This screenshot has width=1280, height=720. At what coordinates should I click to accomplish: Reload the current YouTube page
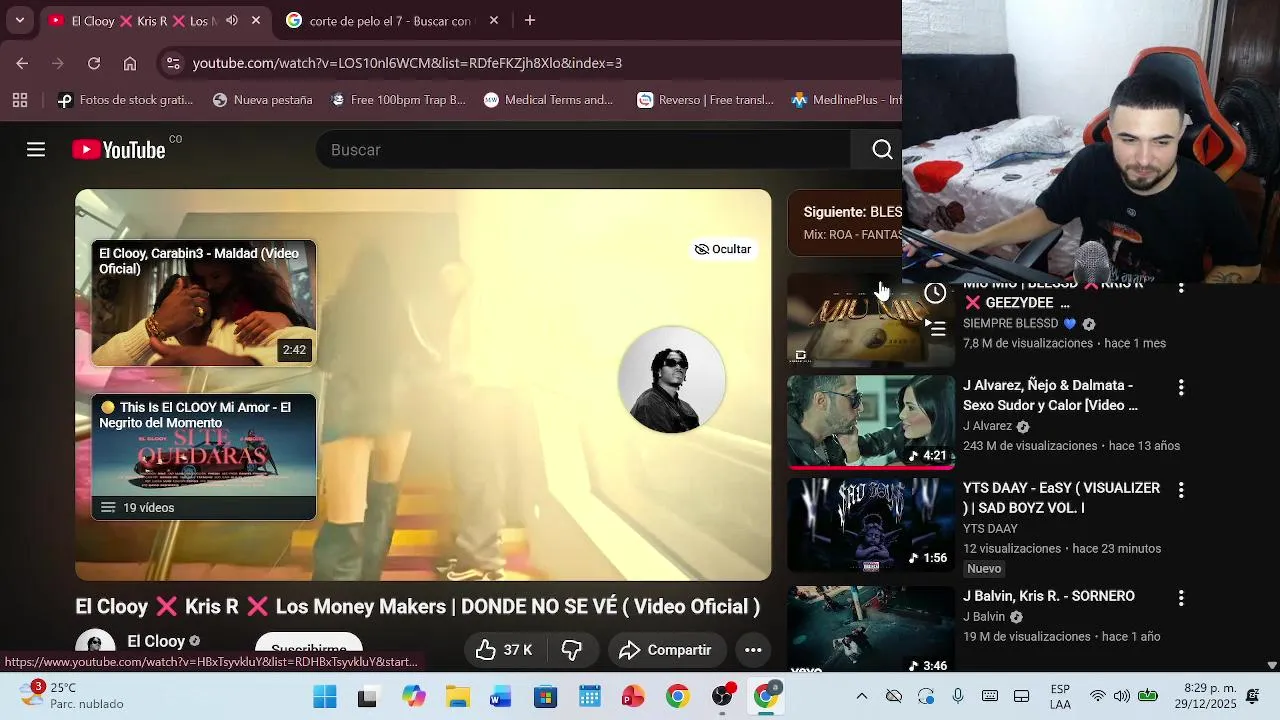pyautogui.click(x=94, y=63)
